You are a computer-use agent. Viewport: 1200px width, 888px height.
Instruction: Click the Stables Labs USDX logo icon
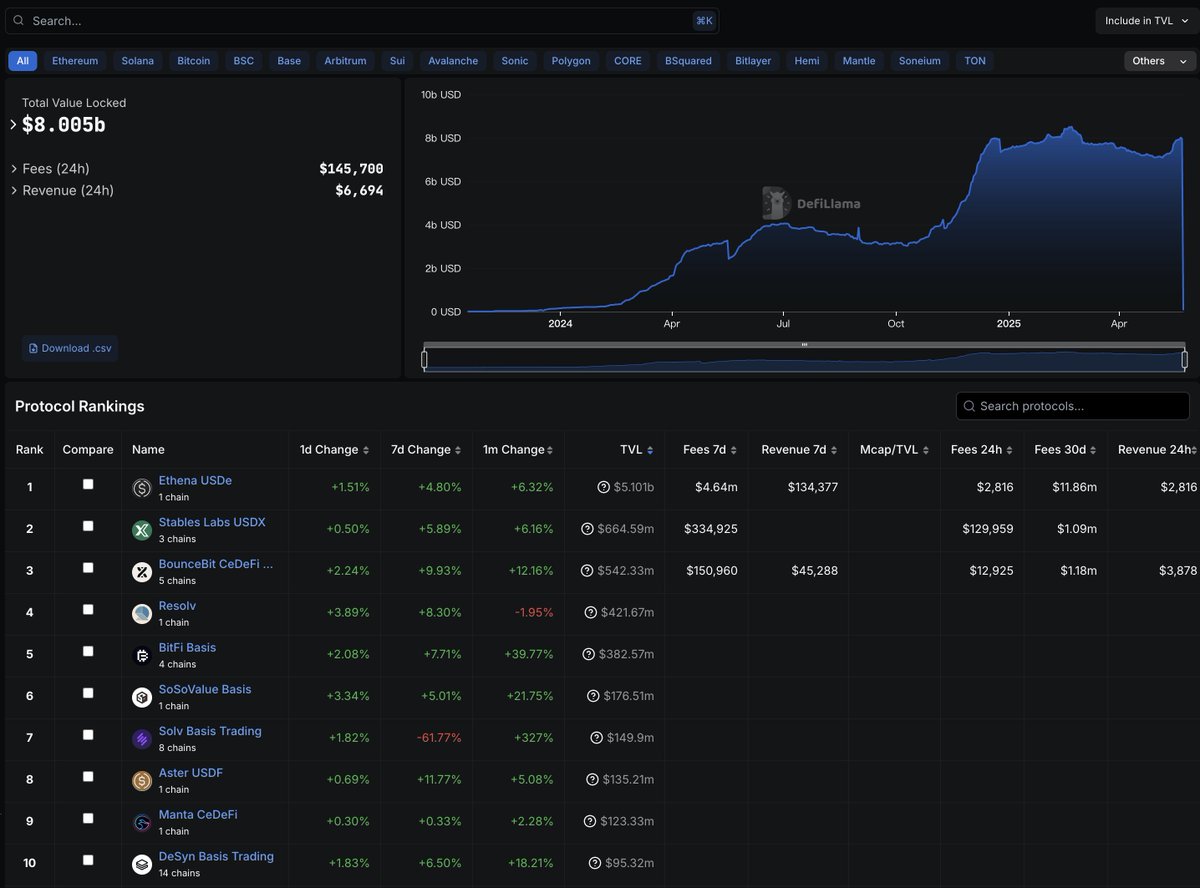tap(142, 530)
